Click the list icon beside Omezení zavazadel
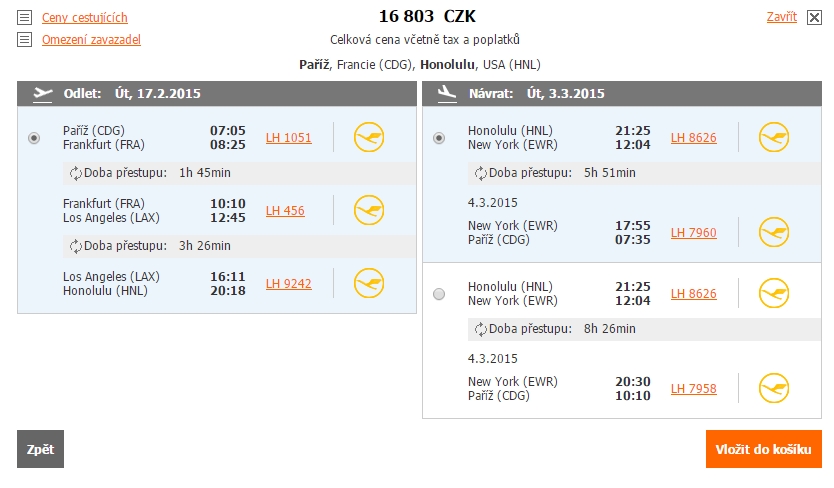 click(x=24, y=39)
